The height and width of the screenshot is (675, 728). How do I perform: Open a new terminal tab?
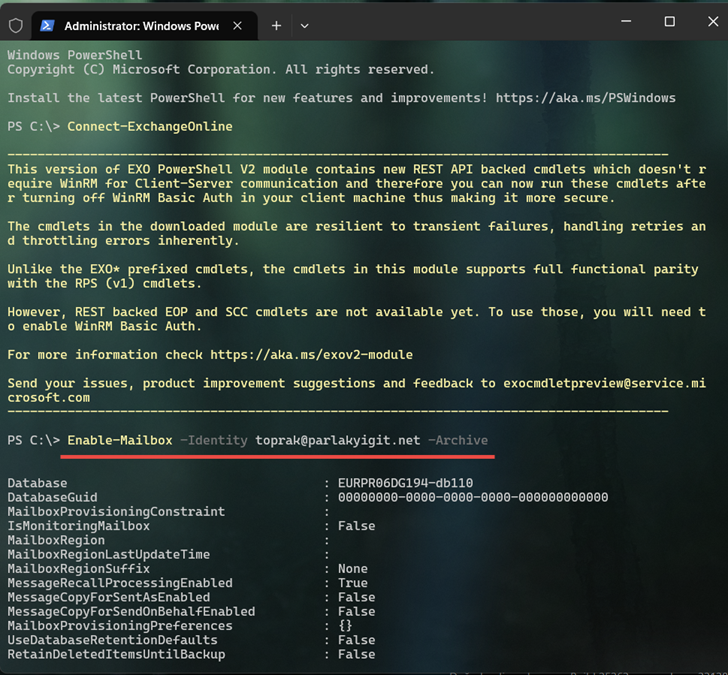click(x=276, y=26)
